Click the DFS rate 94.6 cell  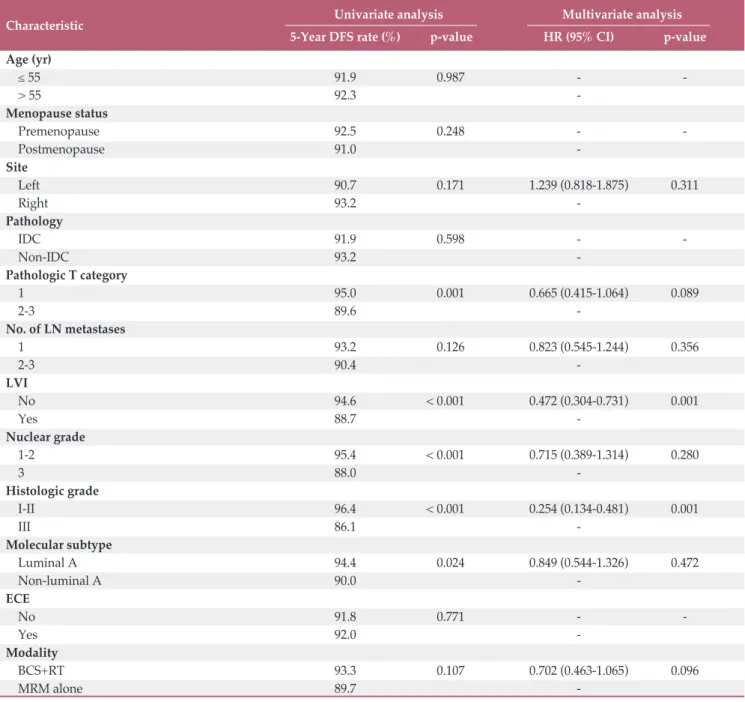coord(345,401)
